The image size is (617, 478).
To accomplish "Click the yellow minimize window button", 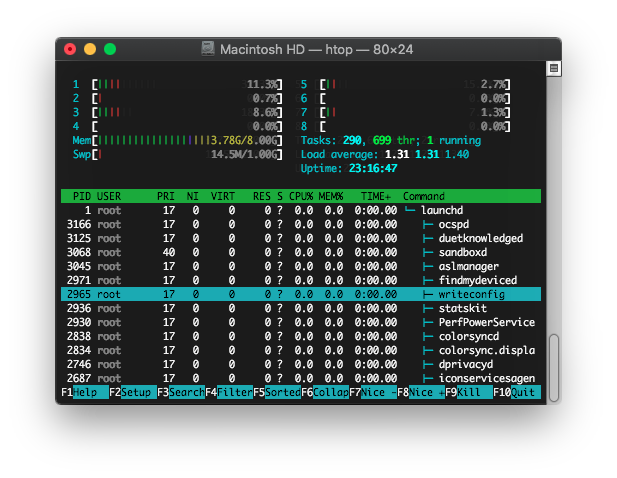I will click(90, 49).
